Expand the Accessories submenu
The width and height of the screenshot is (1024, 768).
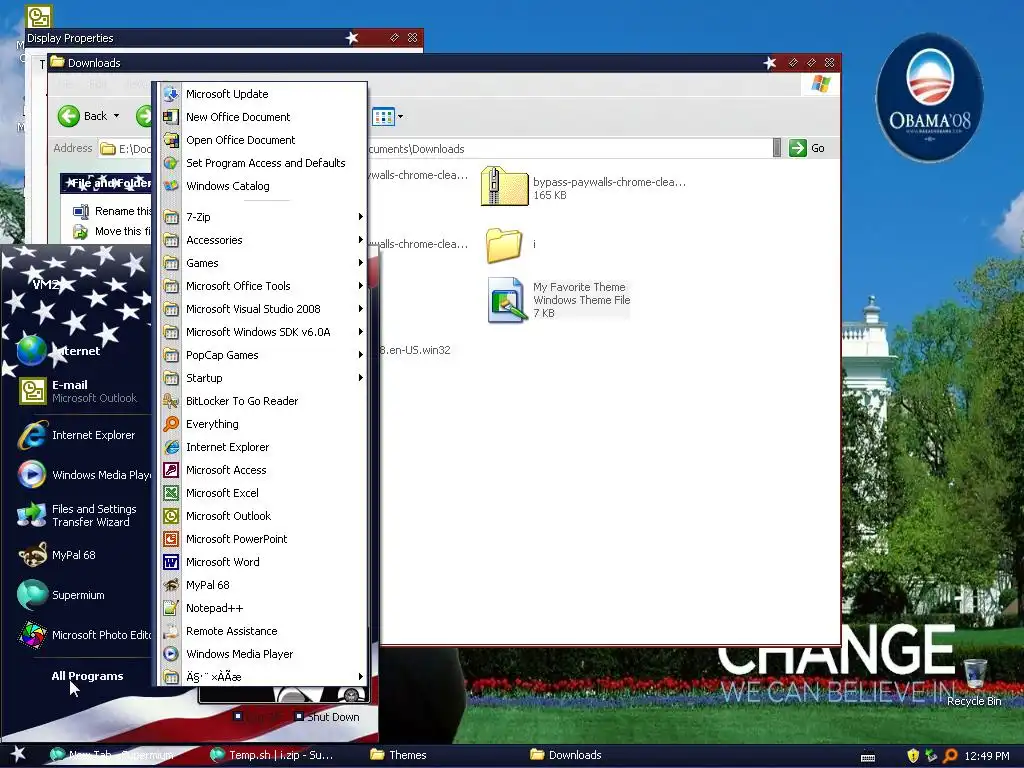[263, 240]
